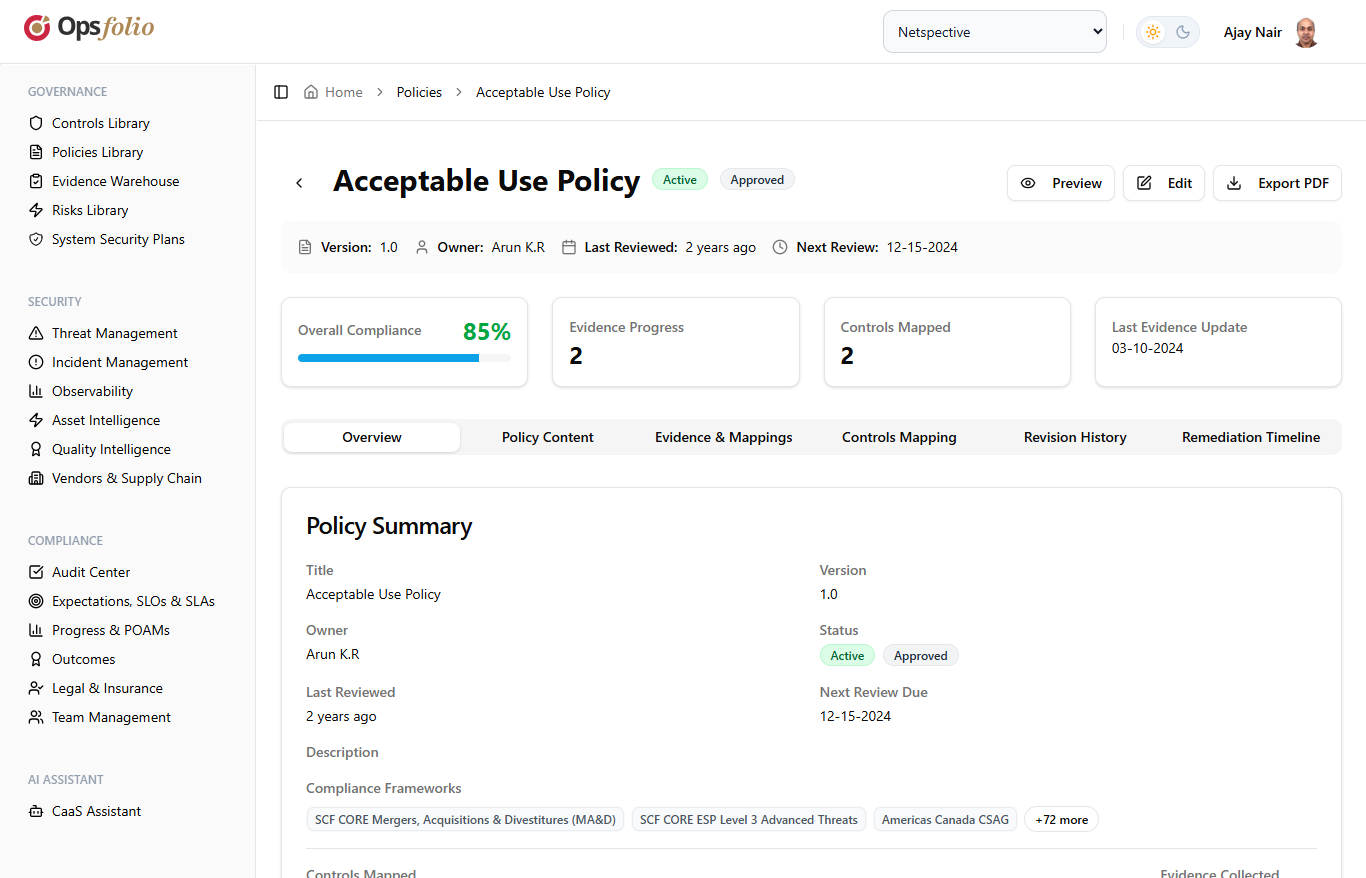Open the Policy Content tab
This screenshot has width=1366, height=878.
[x=548, y=437]
